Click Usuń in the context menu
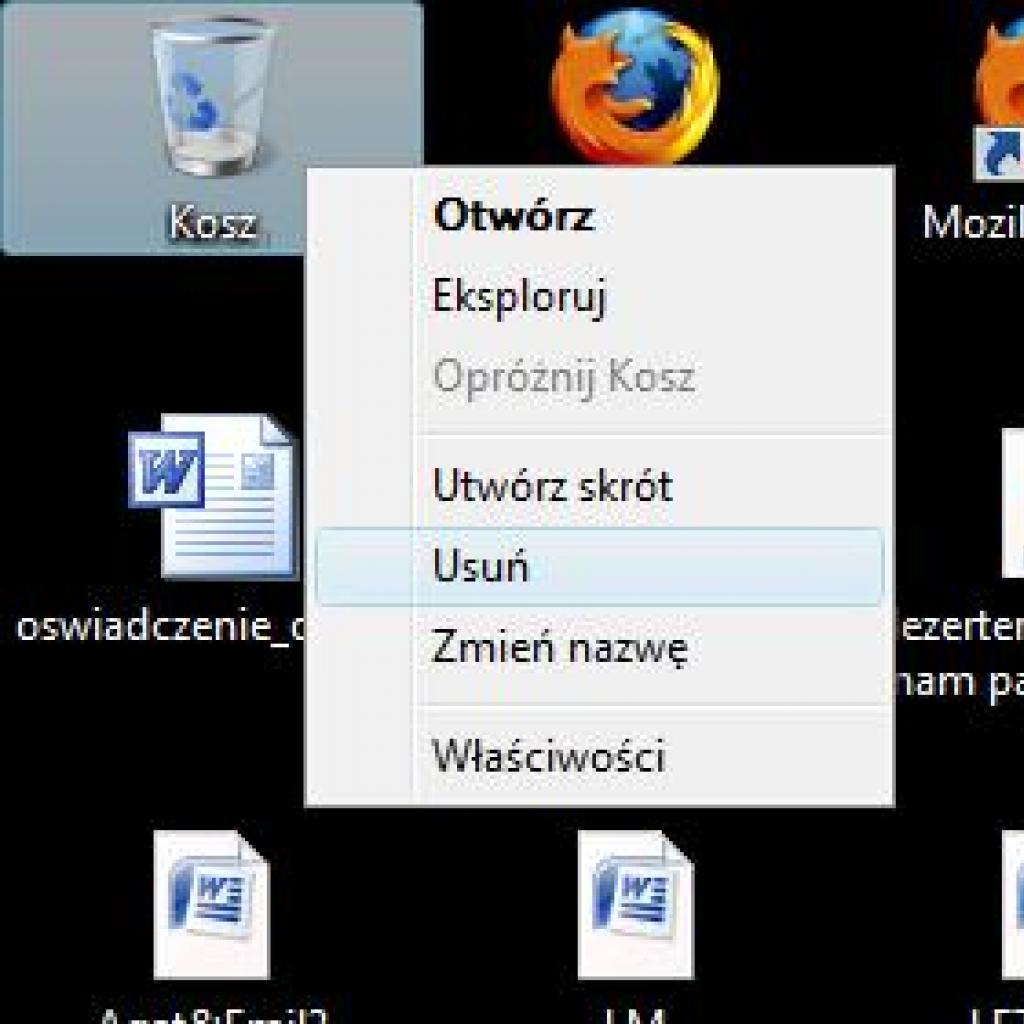This screenshot has width=1024, height=1024. [x=600, y=566]
